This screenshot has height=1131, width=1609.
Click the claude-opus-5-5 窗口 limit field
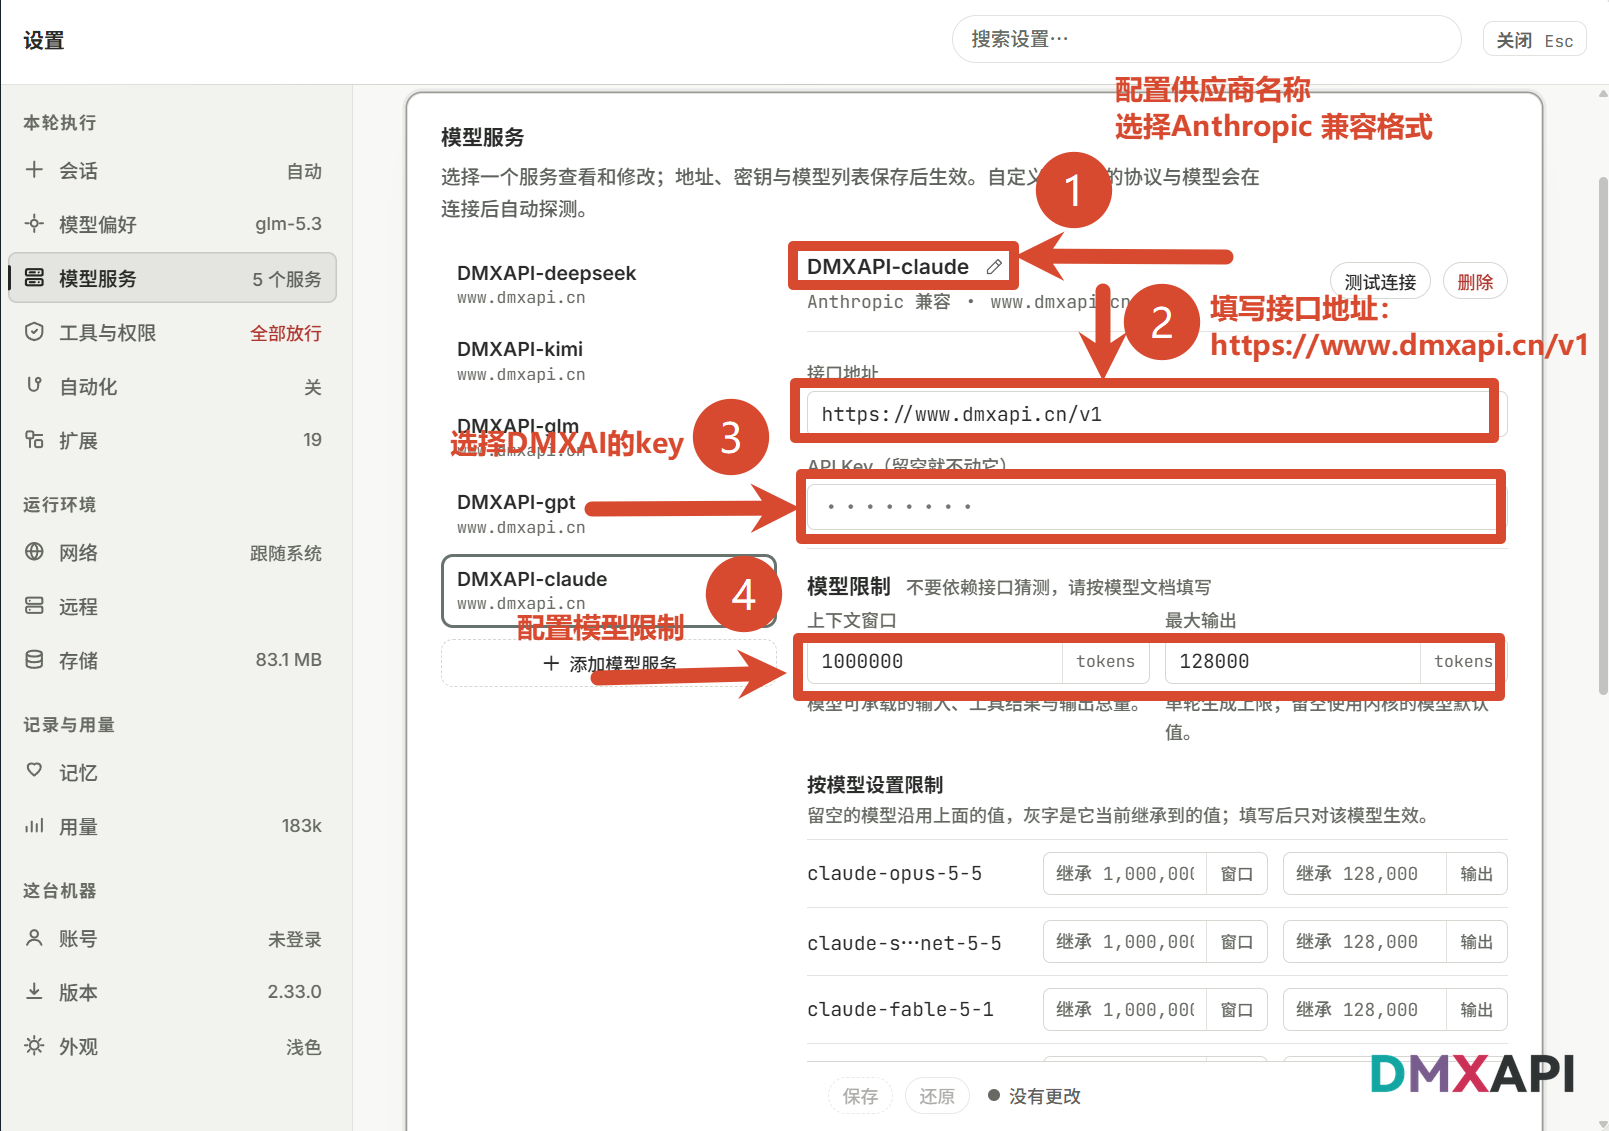(1155, 874)
